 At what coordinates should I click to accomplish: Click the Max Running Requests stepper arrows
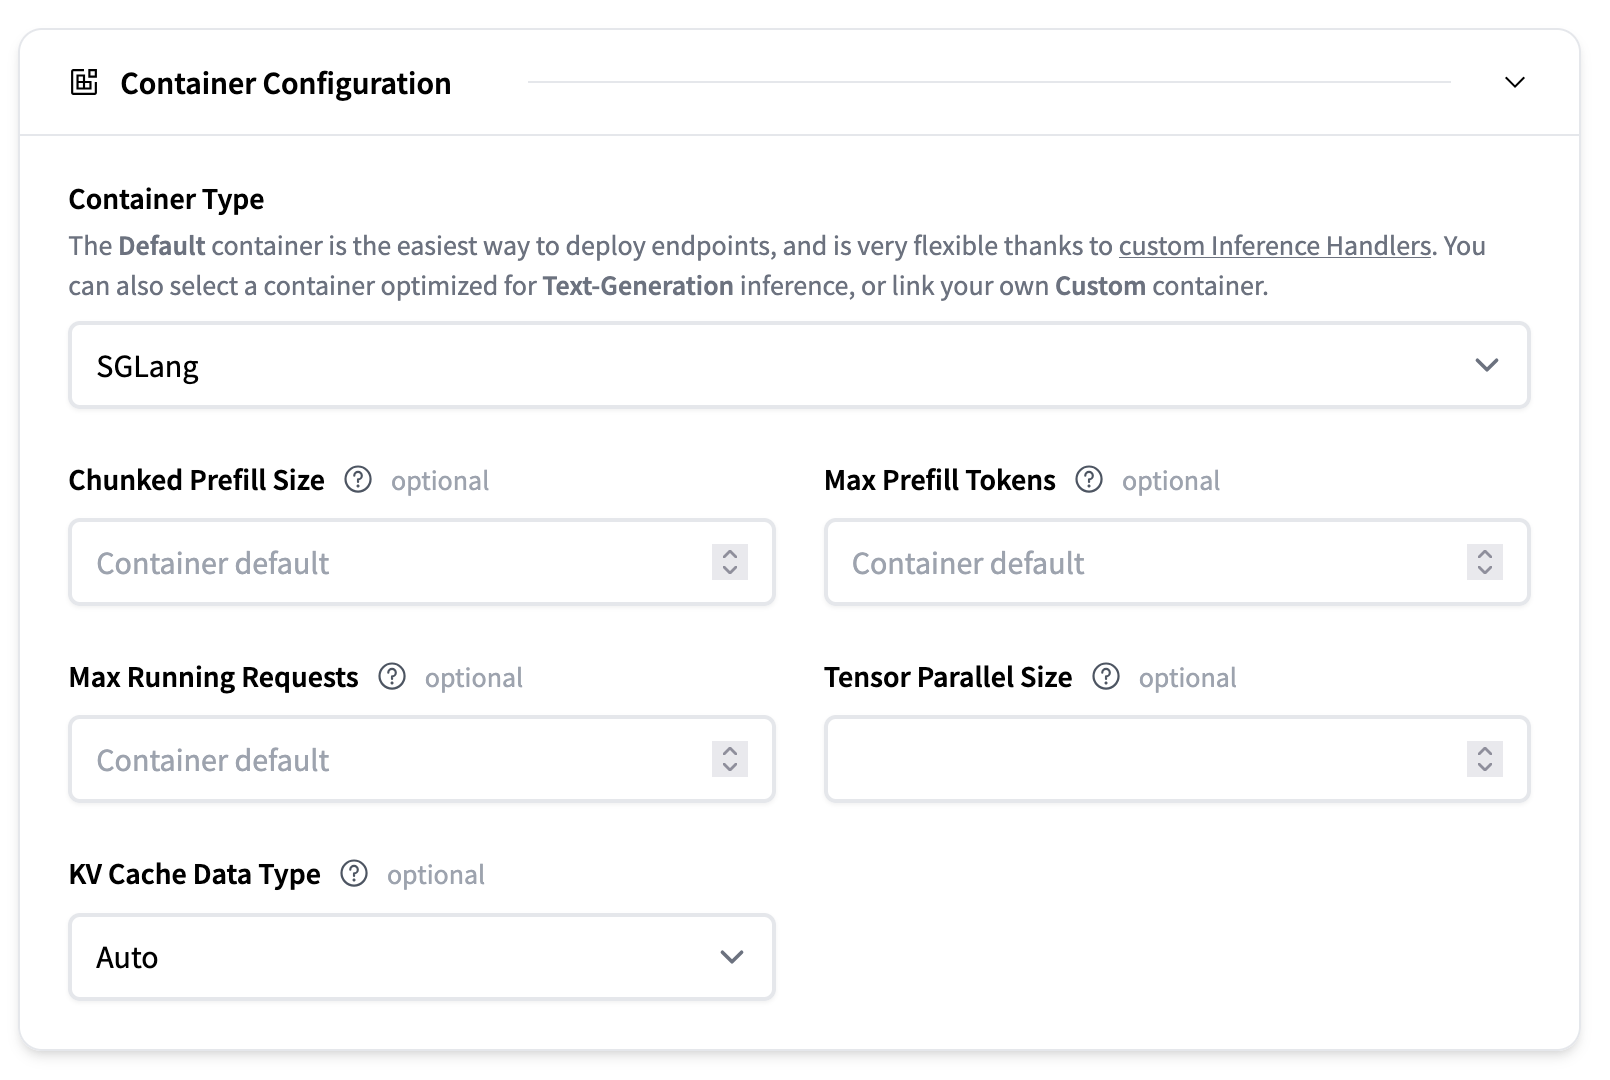pyautogui.click(x=730, y=759)
